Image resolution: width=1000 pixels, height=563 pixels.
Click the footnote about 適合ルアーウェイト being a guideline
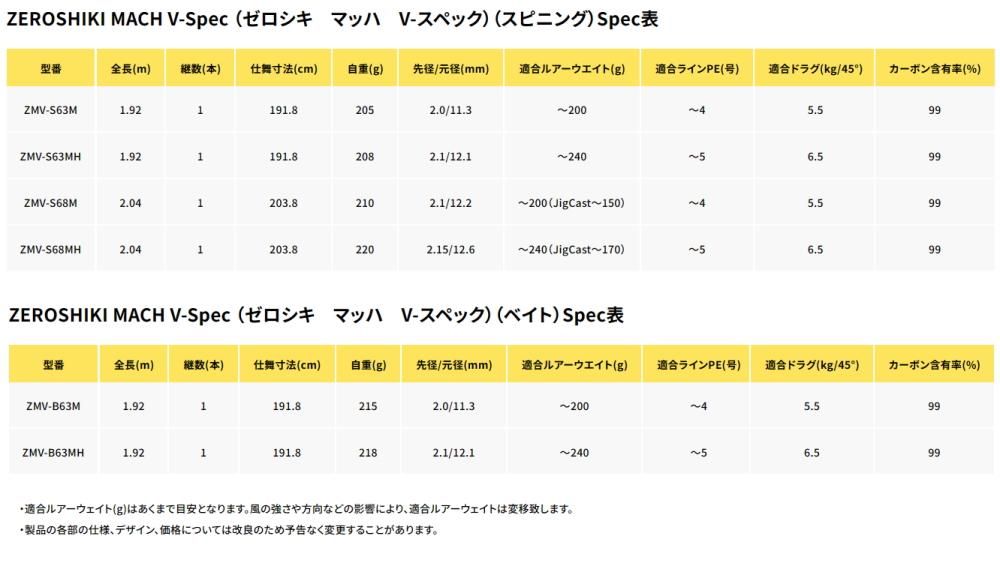(296, 509)
